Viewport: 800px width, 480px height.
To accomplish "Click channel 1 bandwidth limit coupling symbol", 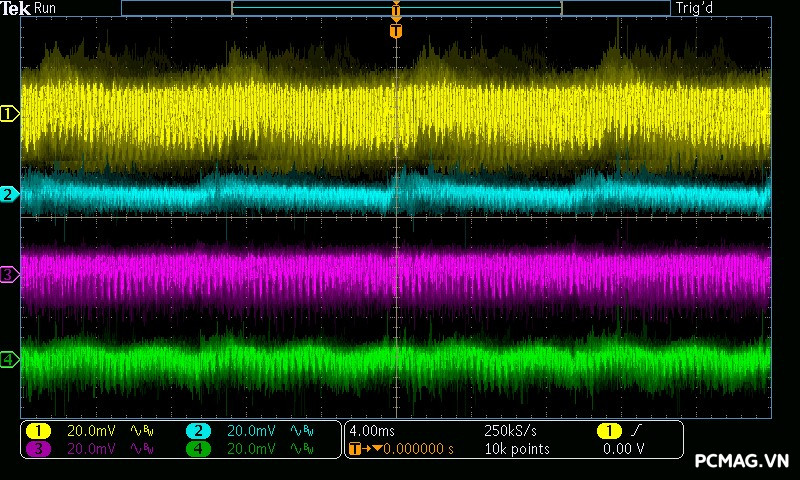I will tap(143, 430).
